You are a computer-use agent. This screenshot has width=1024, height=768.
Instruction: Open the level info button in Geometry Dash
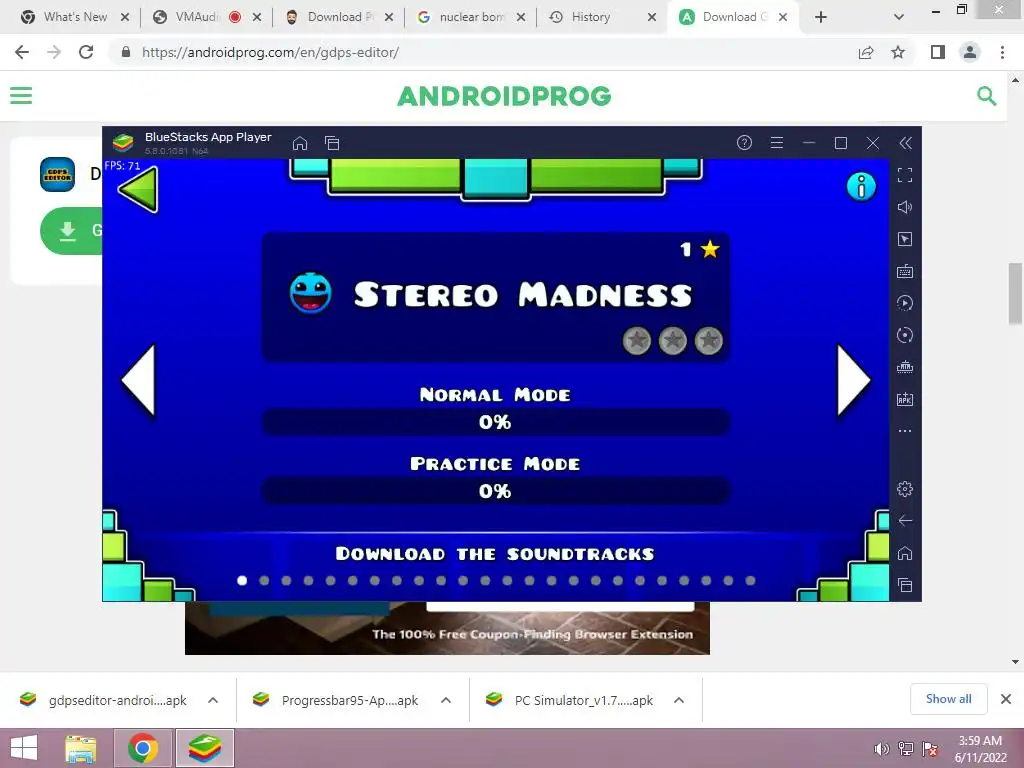tap(861, 187)
